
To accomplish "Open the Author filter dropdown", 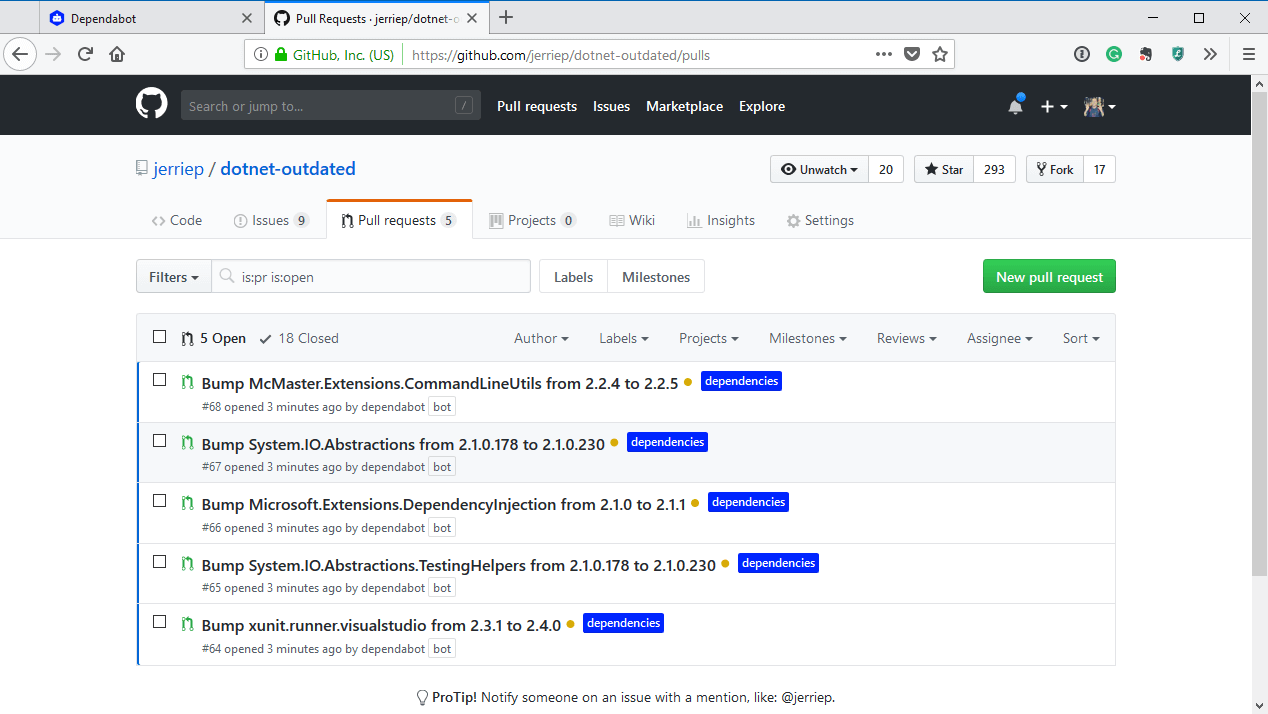I will 541,338.
